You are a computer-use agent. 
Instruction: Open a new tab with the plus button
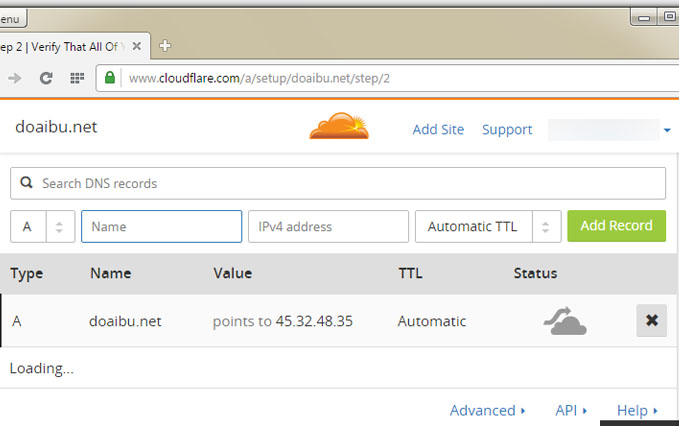coord(165,45)
